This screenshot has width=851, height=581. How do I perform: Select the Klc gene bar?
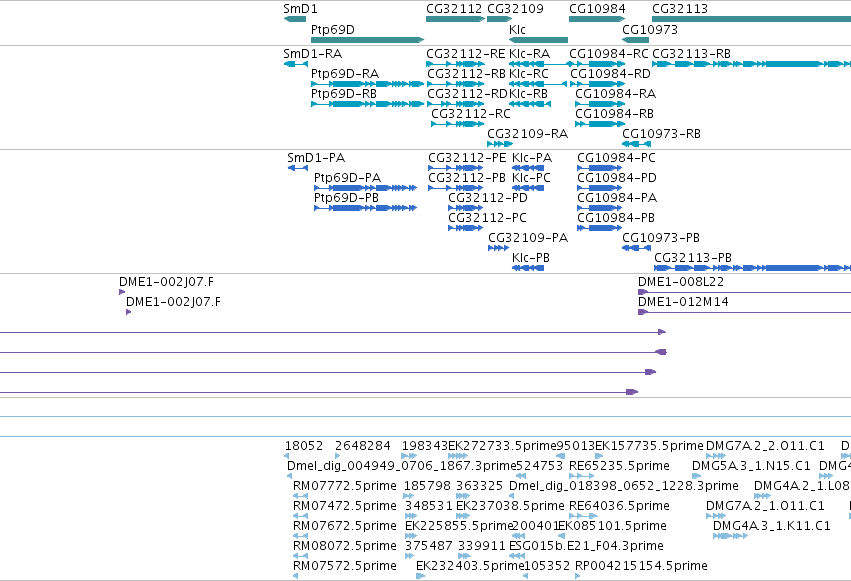click(538, 40)
